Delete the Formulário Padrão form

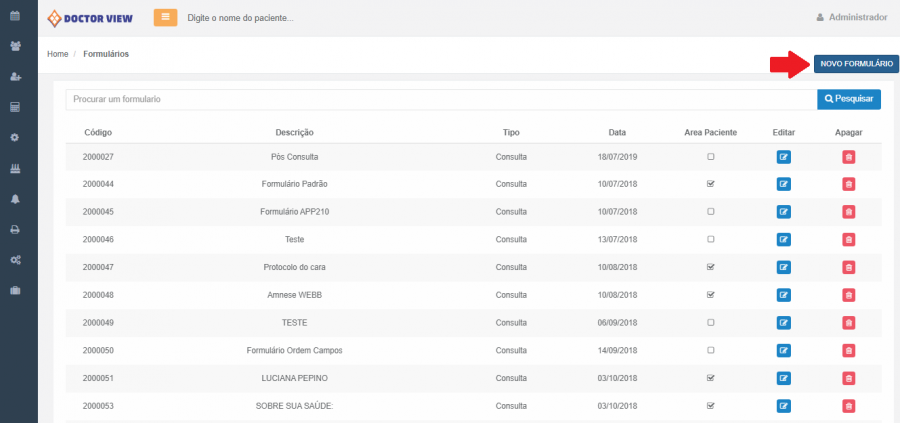pyautogui.click(x=848, y=184)
